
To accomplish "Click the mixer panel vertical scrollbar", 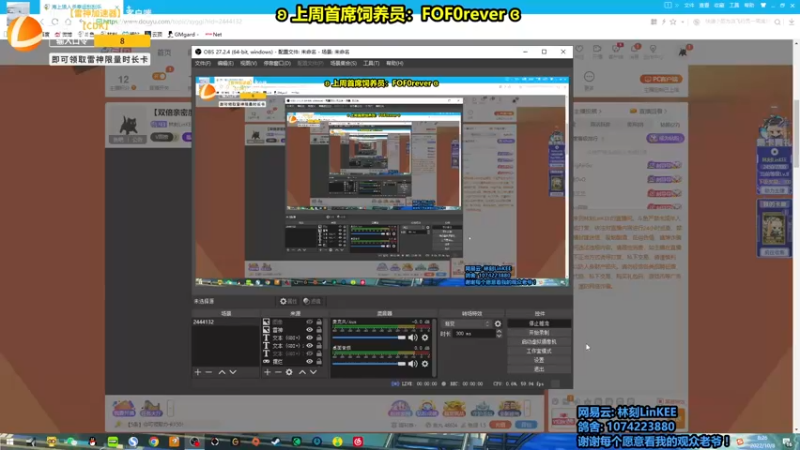I will [434, 348].
